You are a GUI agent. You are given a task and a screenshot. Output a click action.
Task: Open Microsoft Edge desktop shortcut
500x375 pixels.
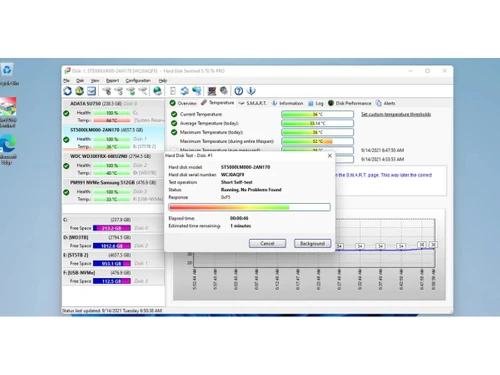tap(8, 149)
